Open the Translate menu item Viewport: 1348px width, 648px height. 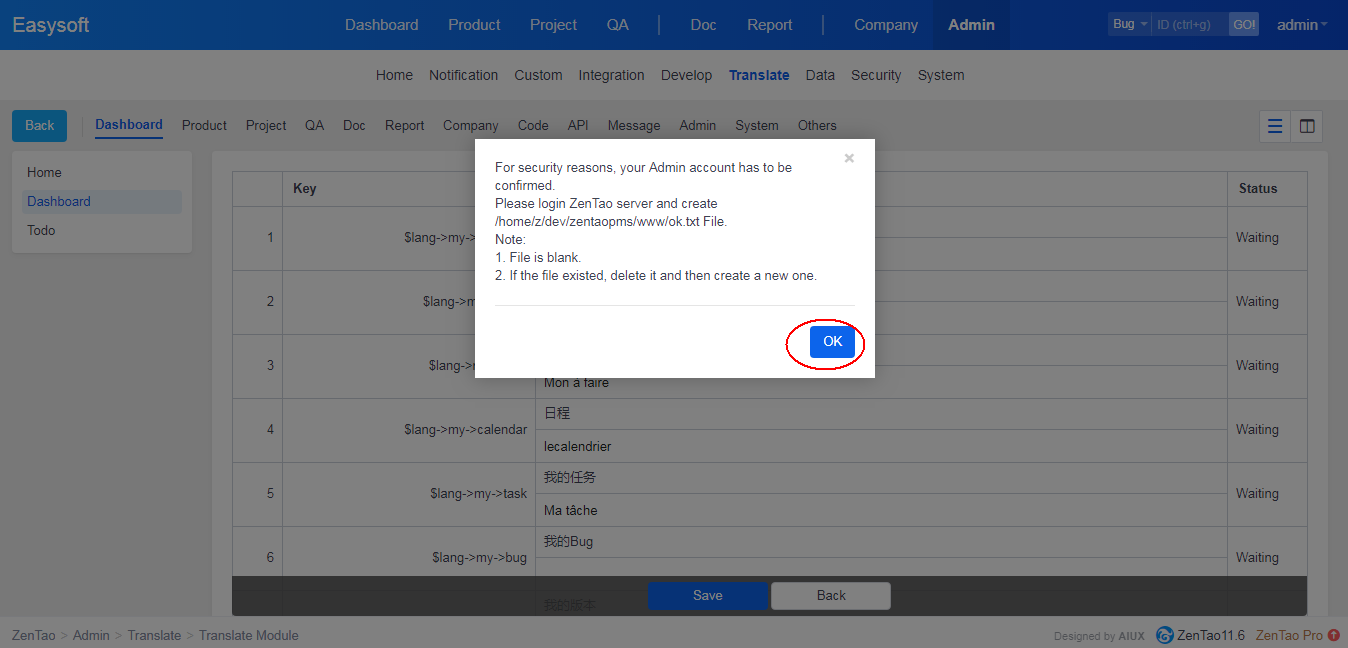(x=758, y=75)
